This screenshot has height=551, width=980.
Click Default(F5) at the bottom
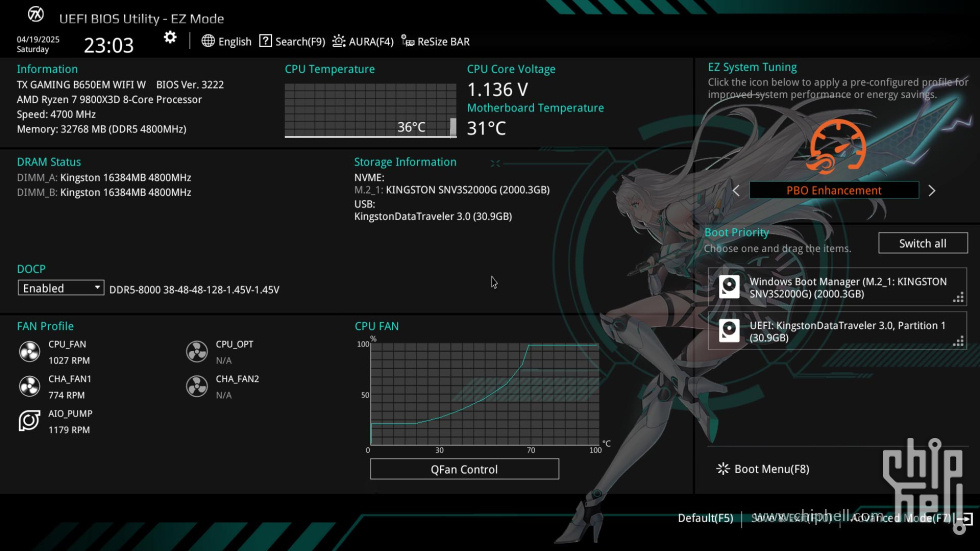pyautogui.click(x=706, y=518)
